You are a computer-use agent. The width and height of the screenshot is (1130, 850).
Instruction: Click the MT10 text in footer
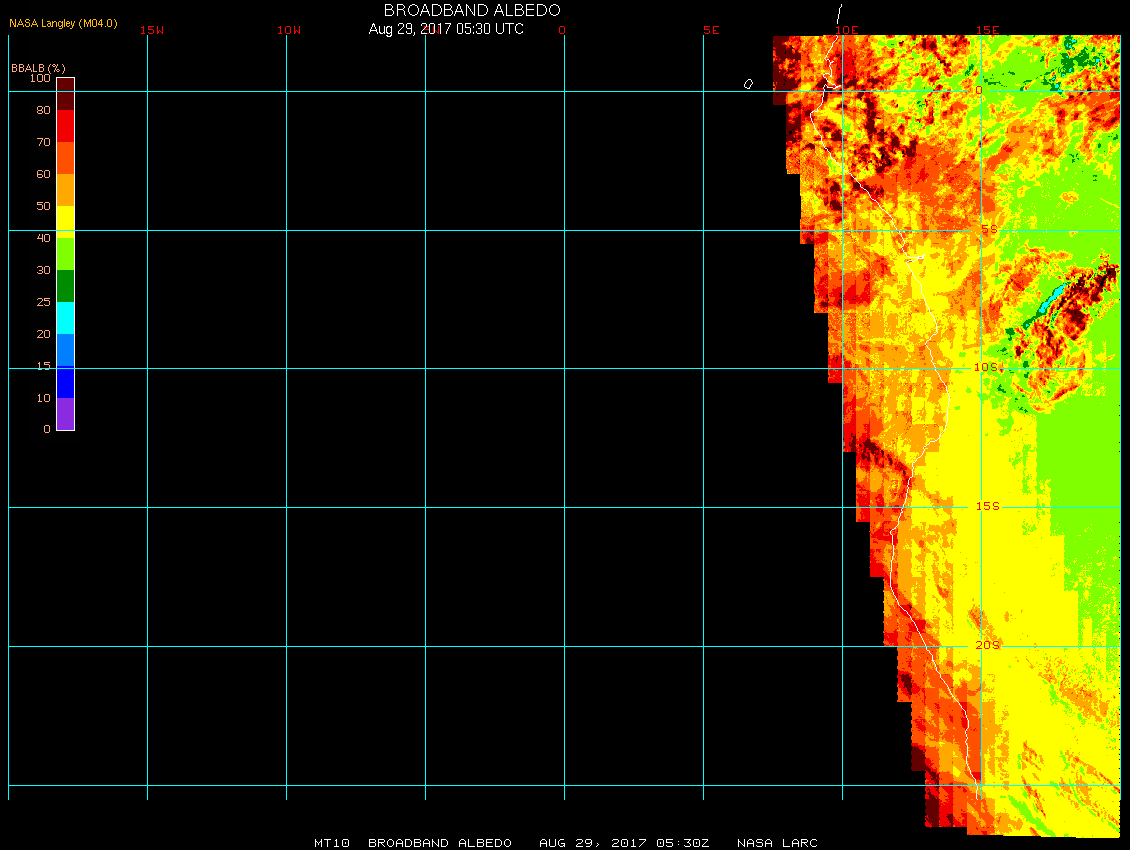click(331, 843)
